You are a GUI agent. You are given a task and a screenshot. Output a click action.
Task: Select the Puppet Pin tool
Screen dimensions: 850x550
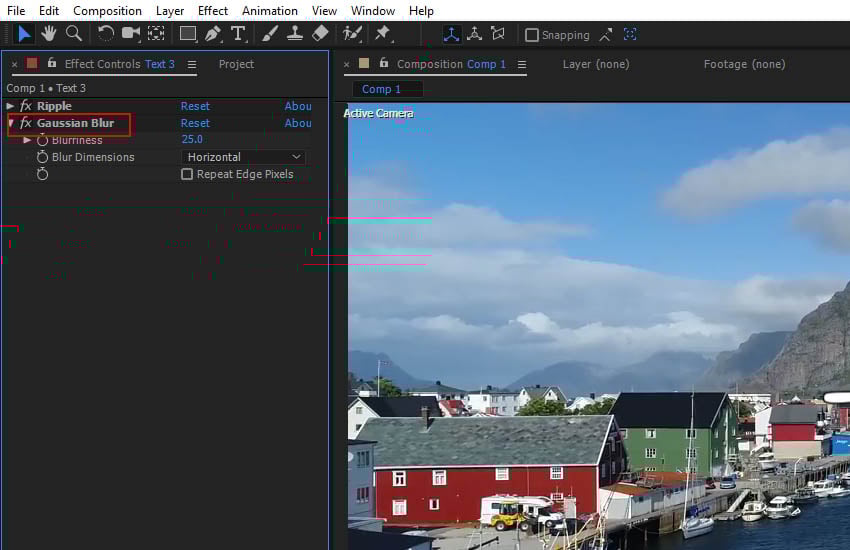pyautogui.click(x=382, y=34)
